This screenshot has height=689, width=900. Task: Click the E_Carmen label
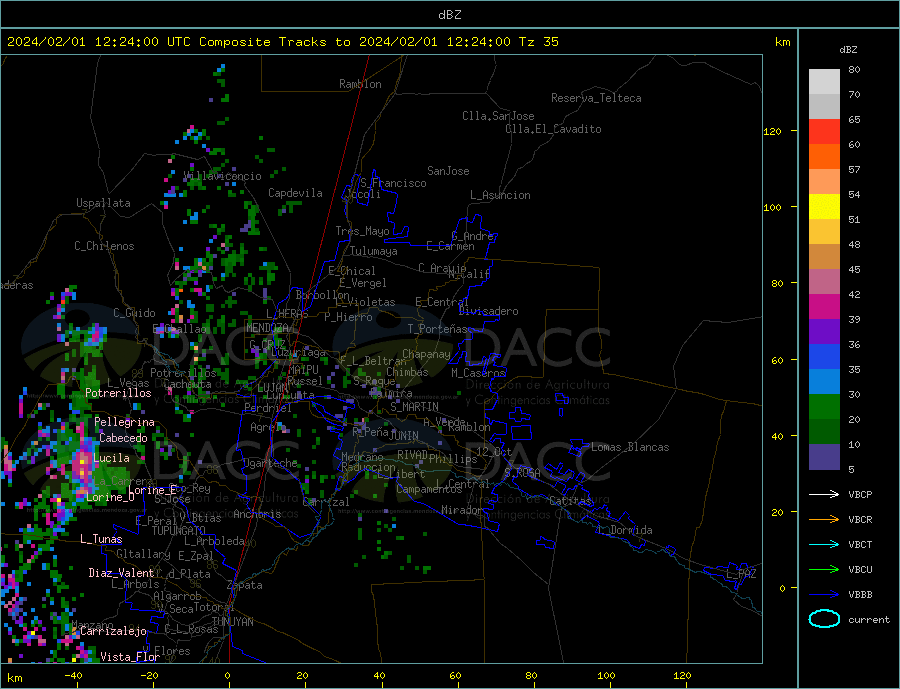pos(451,246)
